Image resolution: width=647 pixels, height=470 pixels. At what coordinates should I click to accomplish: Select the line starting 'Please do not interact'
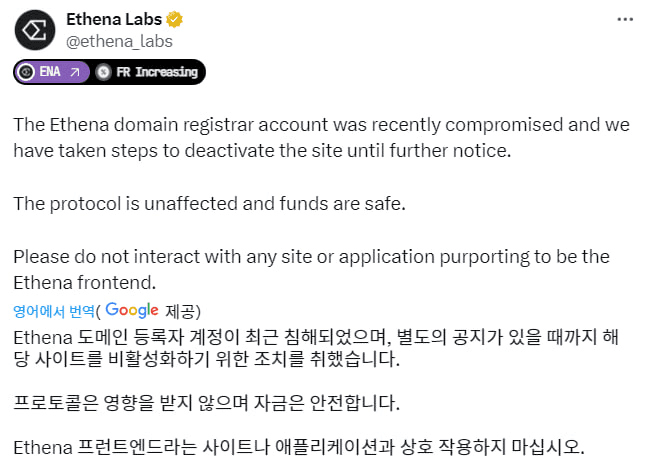click(312, 257)
